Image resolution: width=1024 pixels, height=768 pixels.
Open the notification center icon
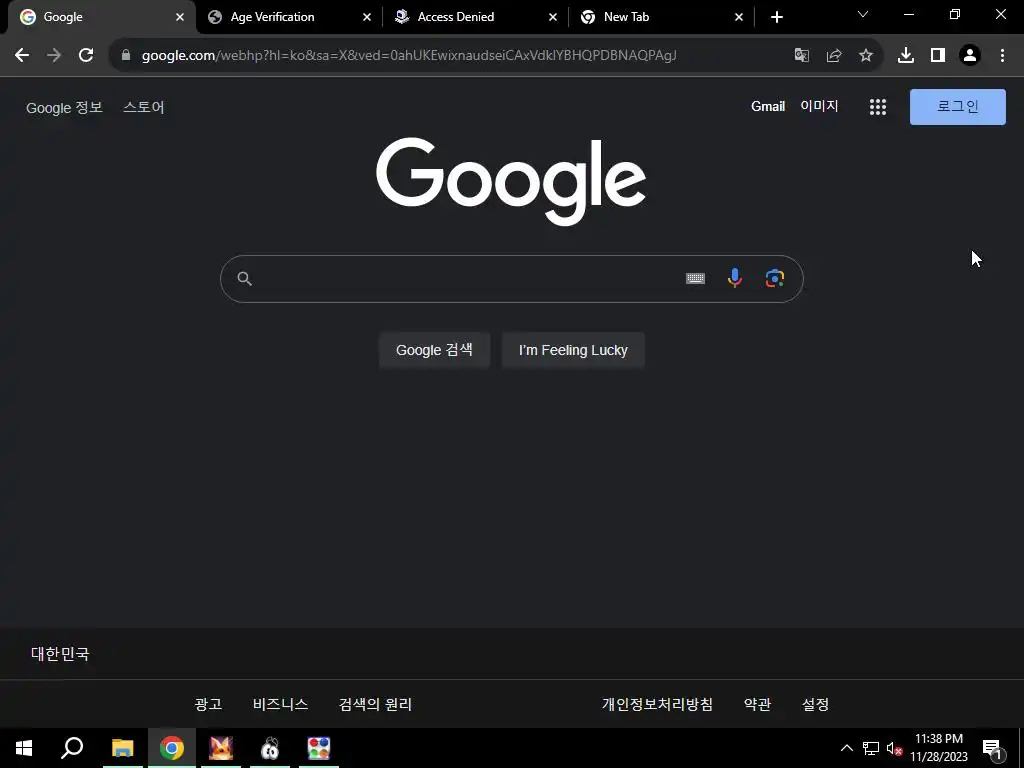992,749
